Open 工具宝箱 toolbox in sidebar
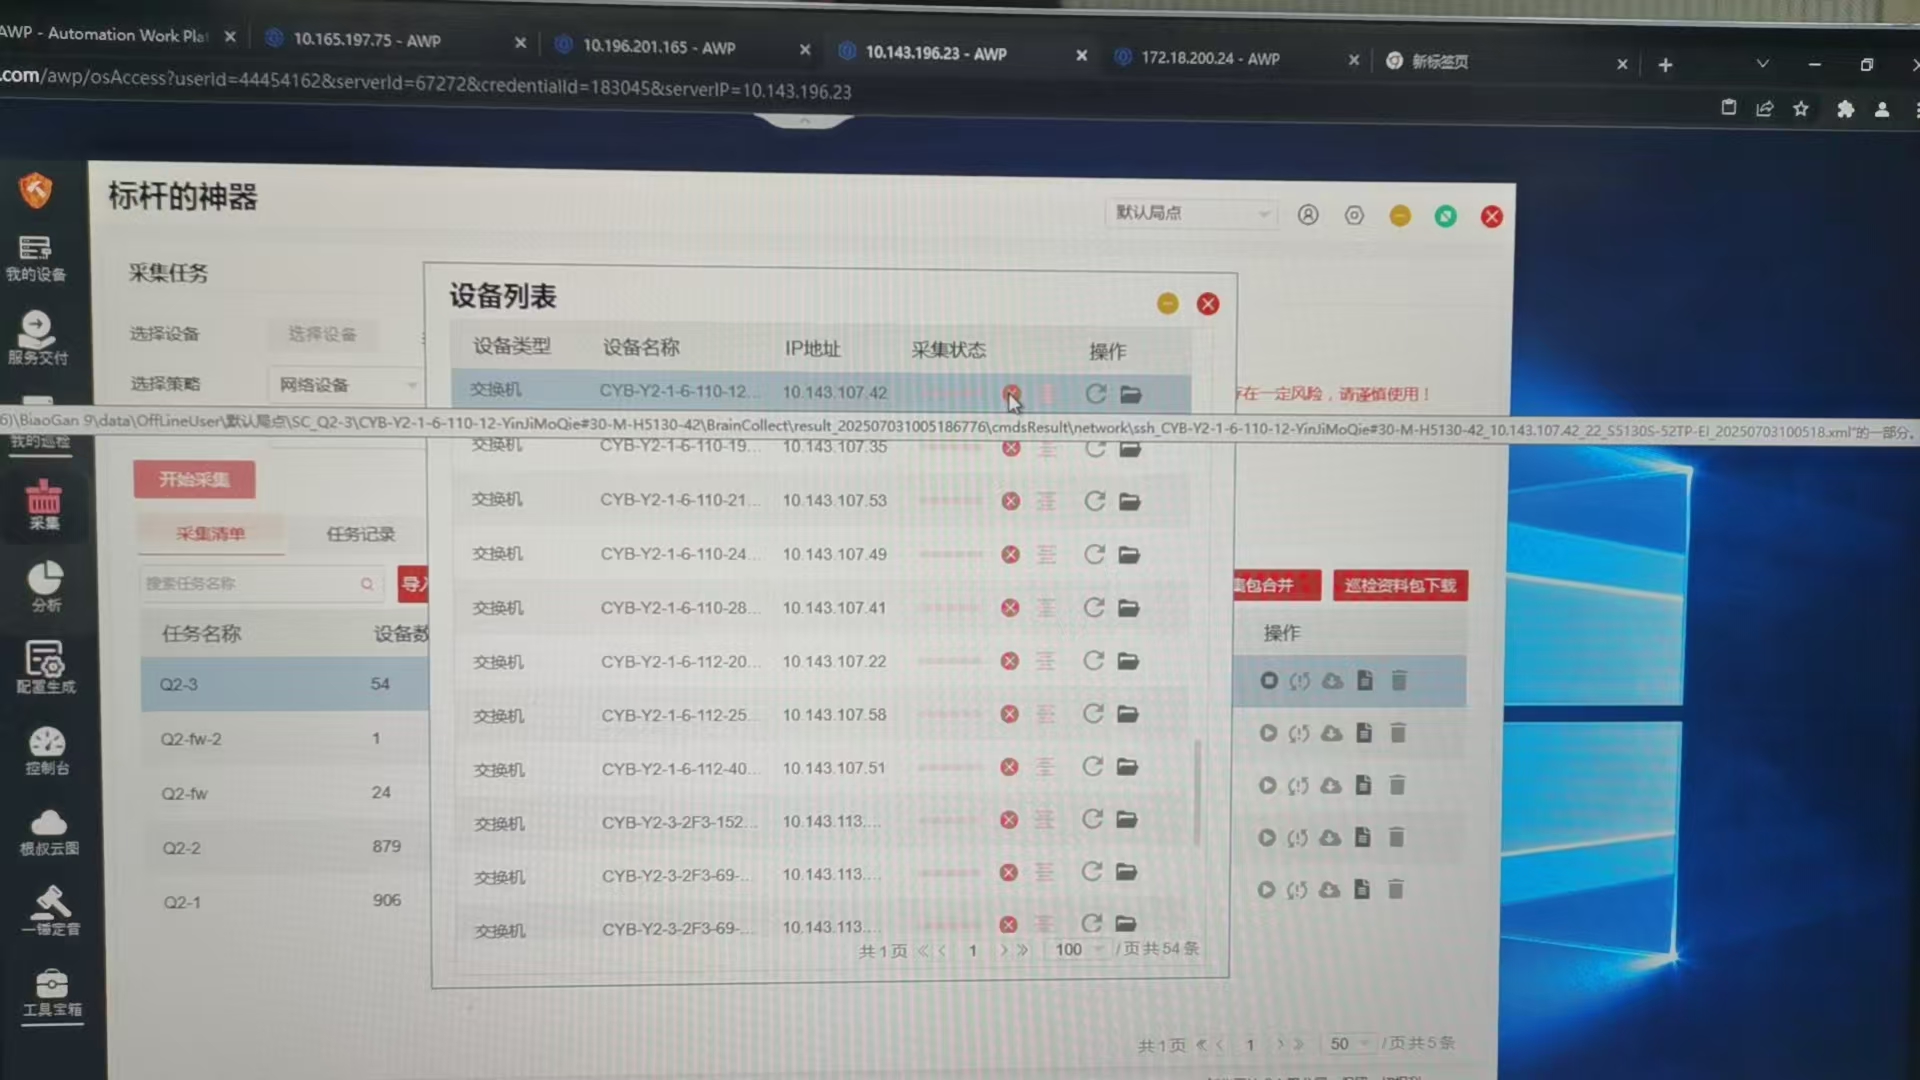Viewport: 1920px width, 1080px height. point(52,992)
